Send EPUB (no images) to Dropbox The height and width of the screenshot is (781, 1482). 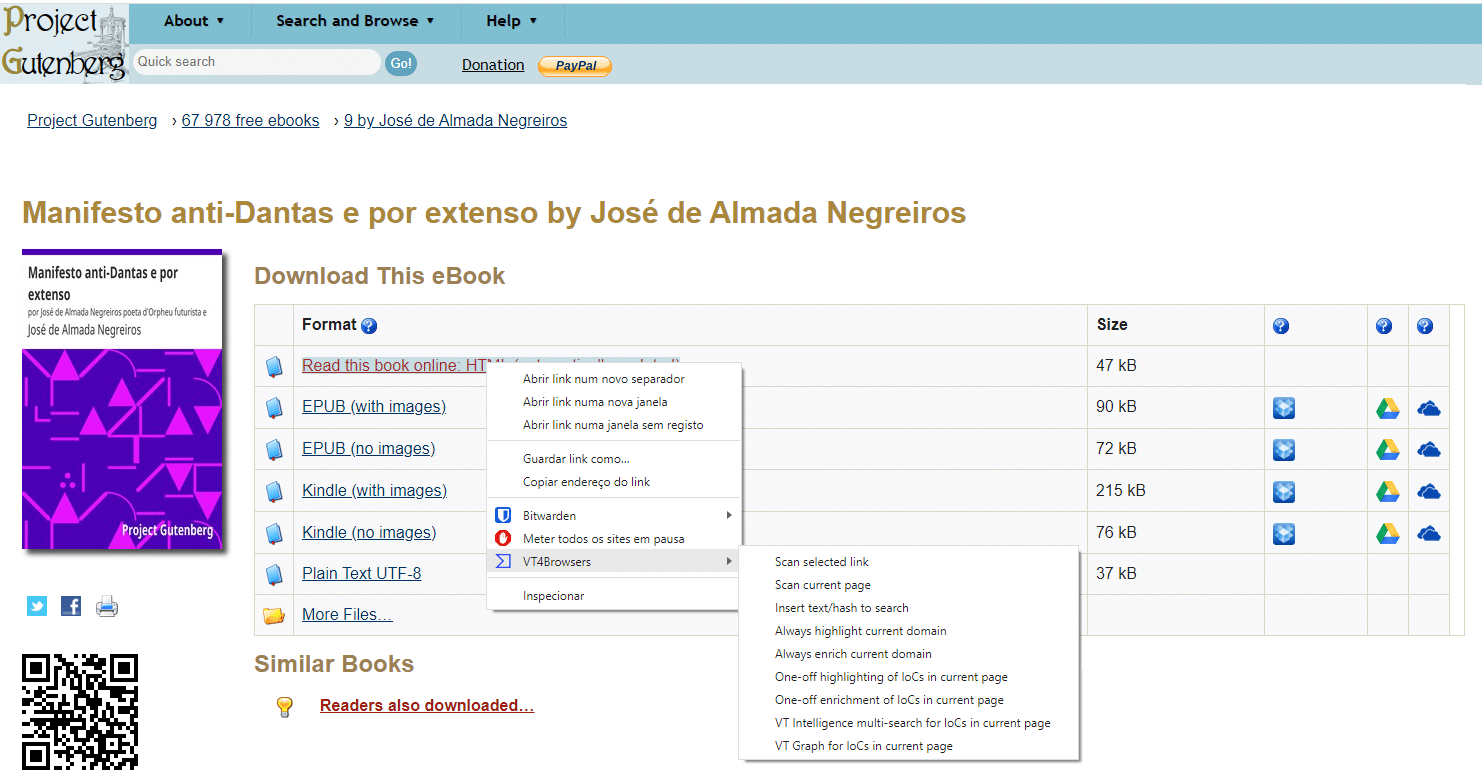[1284, 450]
